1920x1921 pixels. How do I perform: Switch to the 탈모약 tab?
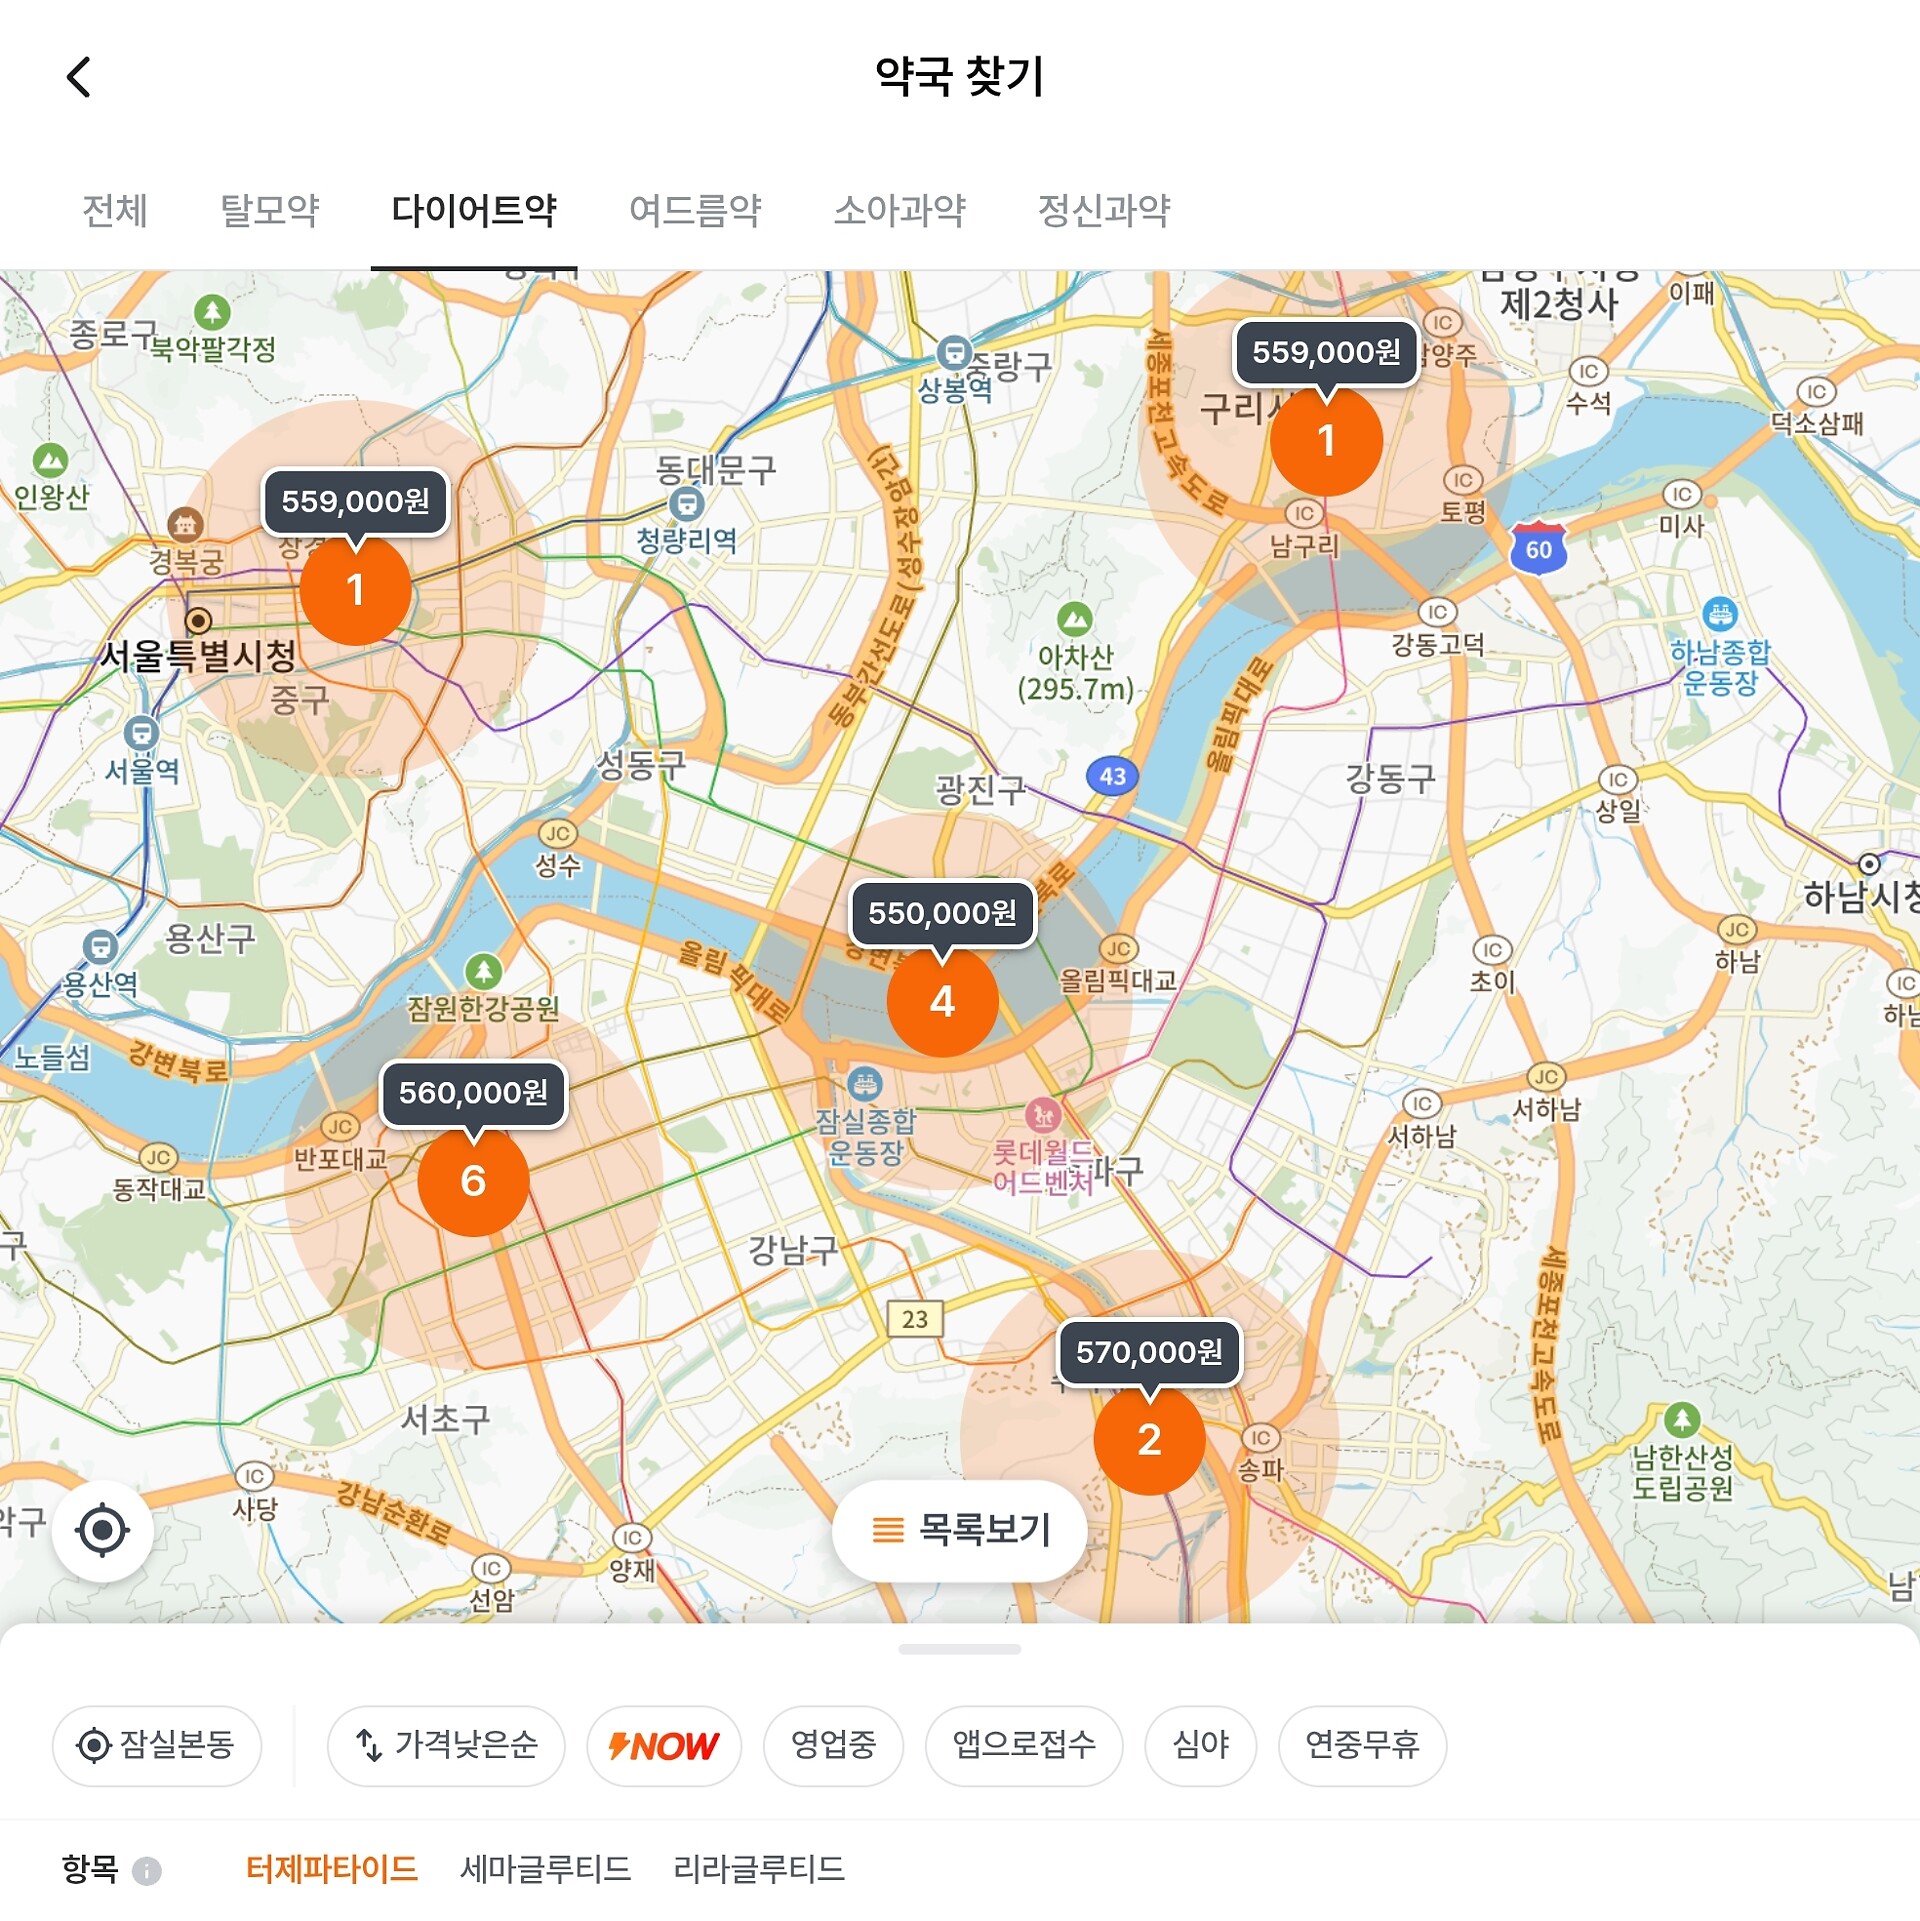(x=269, y=211)
